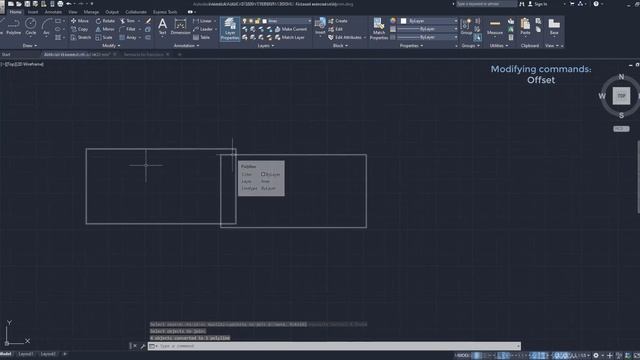Click Make Current layer button
This screenshot has width=640, height=360.
[x=291, y=29]
